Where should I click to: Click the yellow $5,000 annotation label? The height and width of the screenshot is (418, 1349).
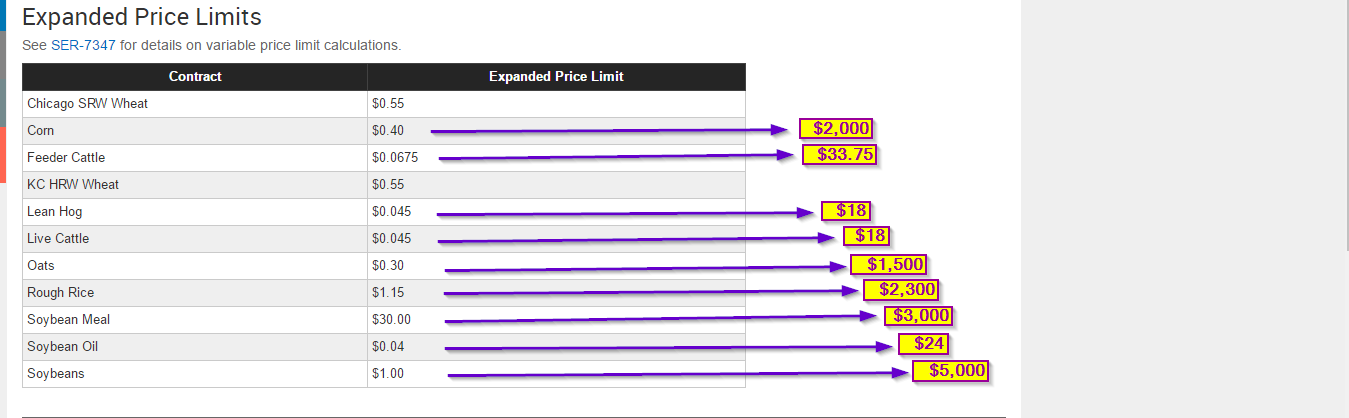(950, 371)
